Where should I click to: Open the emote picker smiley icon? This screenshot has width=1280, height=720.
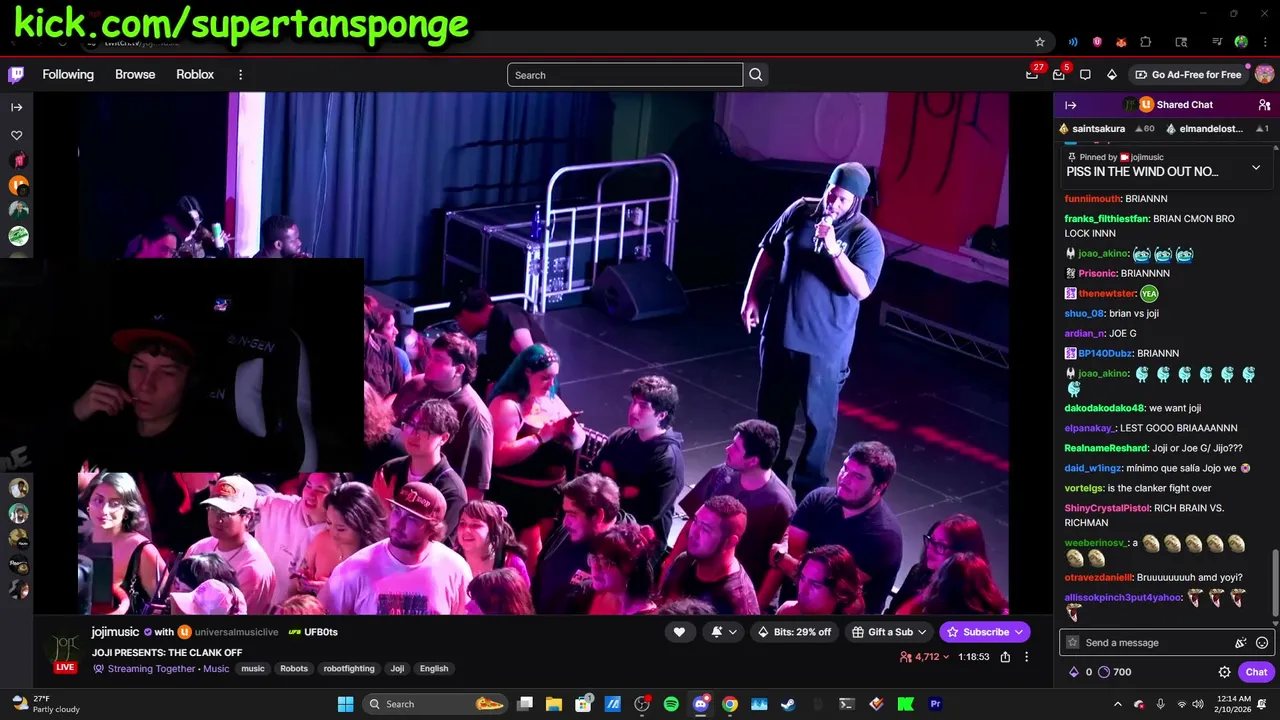point(1262,643)
